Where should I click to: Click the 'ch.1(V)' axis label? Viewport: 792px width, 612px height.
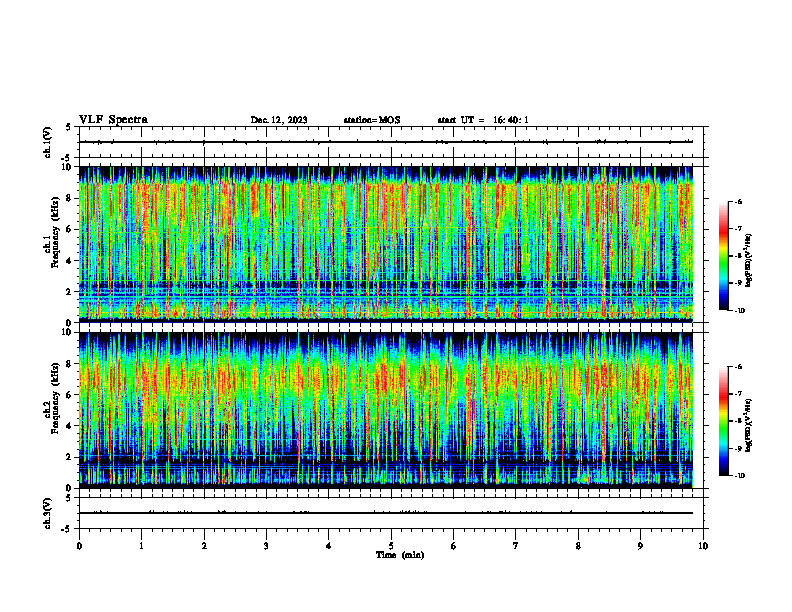(x=47, y=142)
